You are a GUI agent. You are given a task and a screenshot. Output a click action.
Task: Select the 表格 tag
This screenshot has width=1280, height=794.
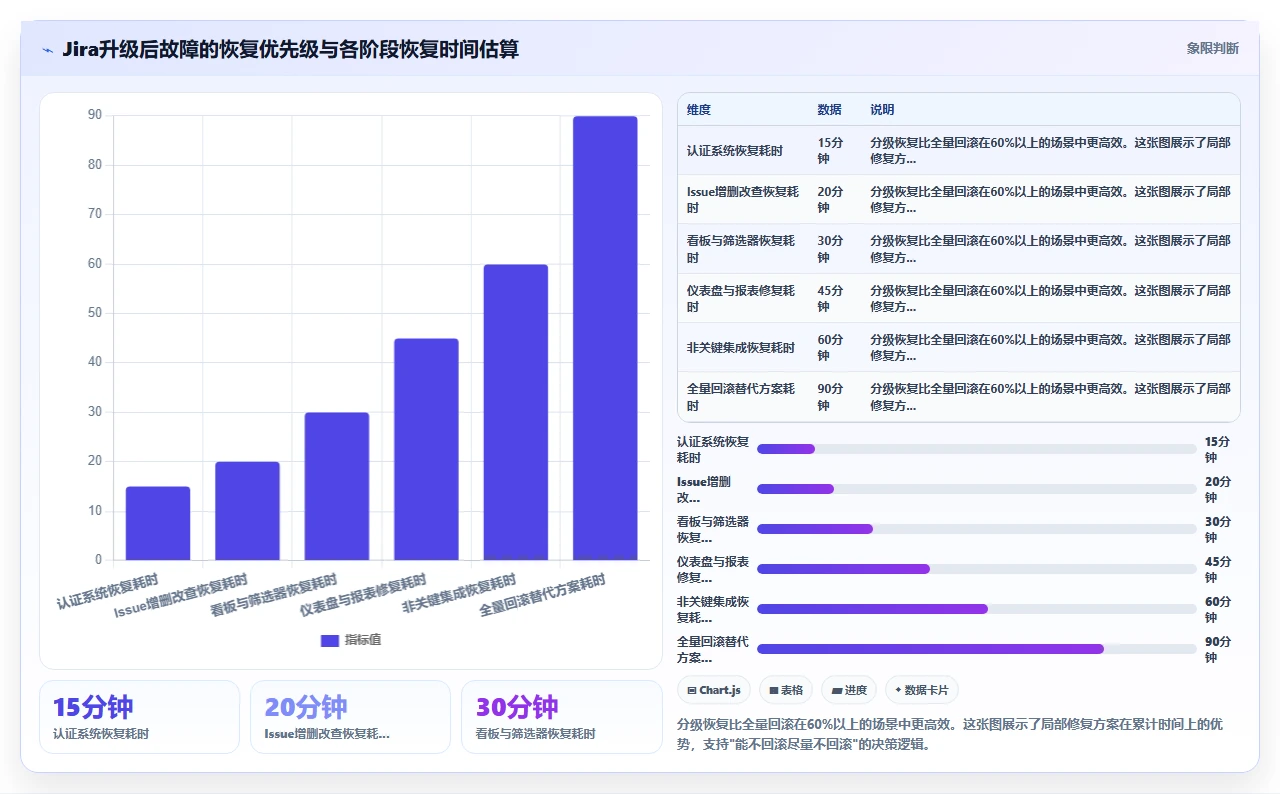pos(786,690)
